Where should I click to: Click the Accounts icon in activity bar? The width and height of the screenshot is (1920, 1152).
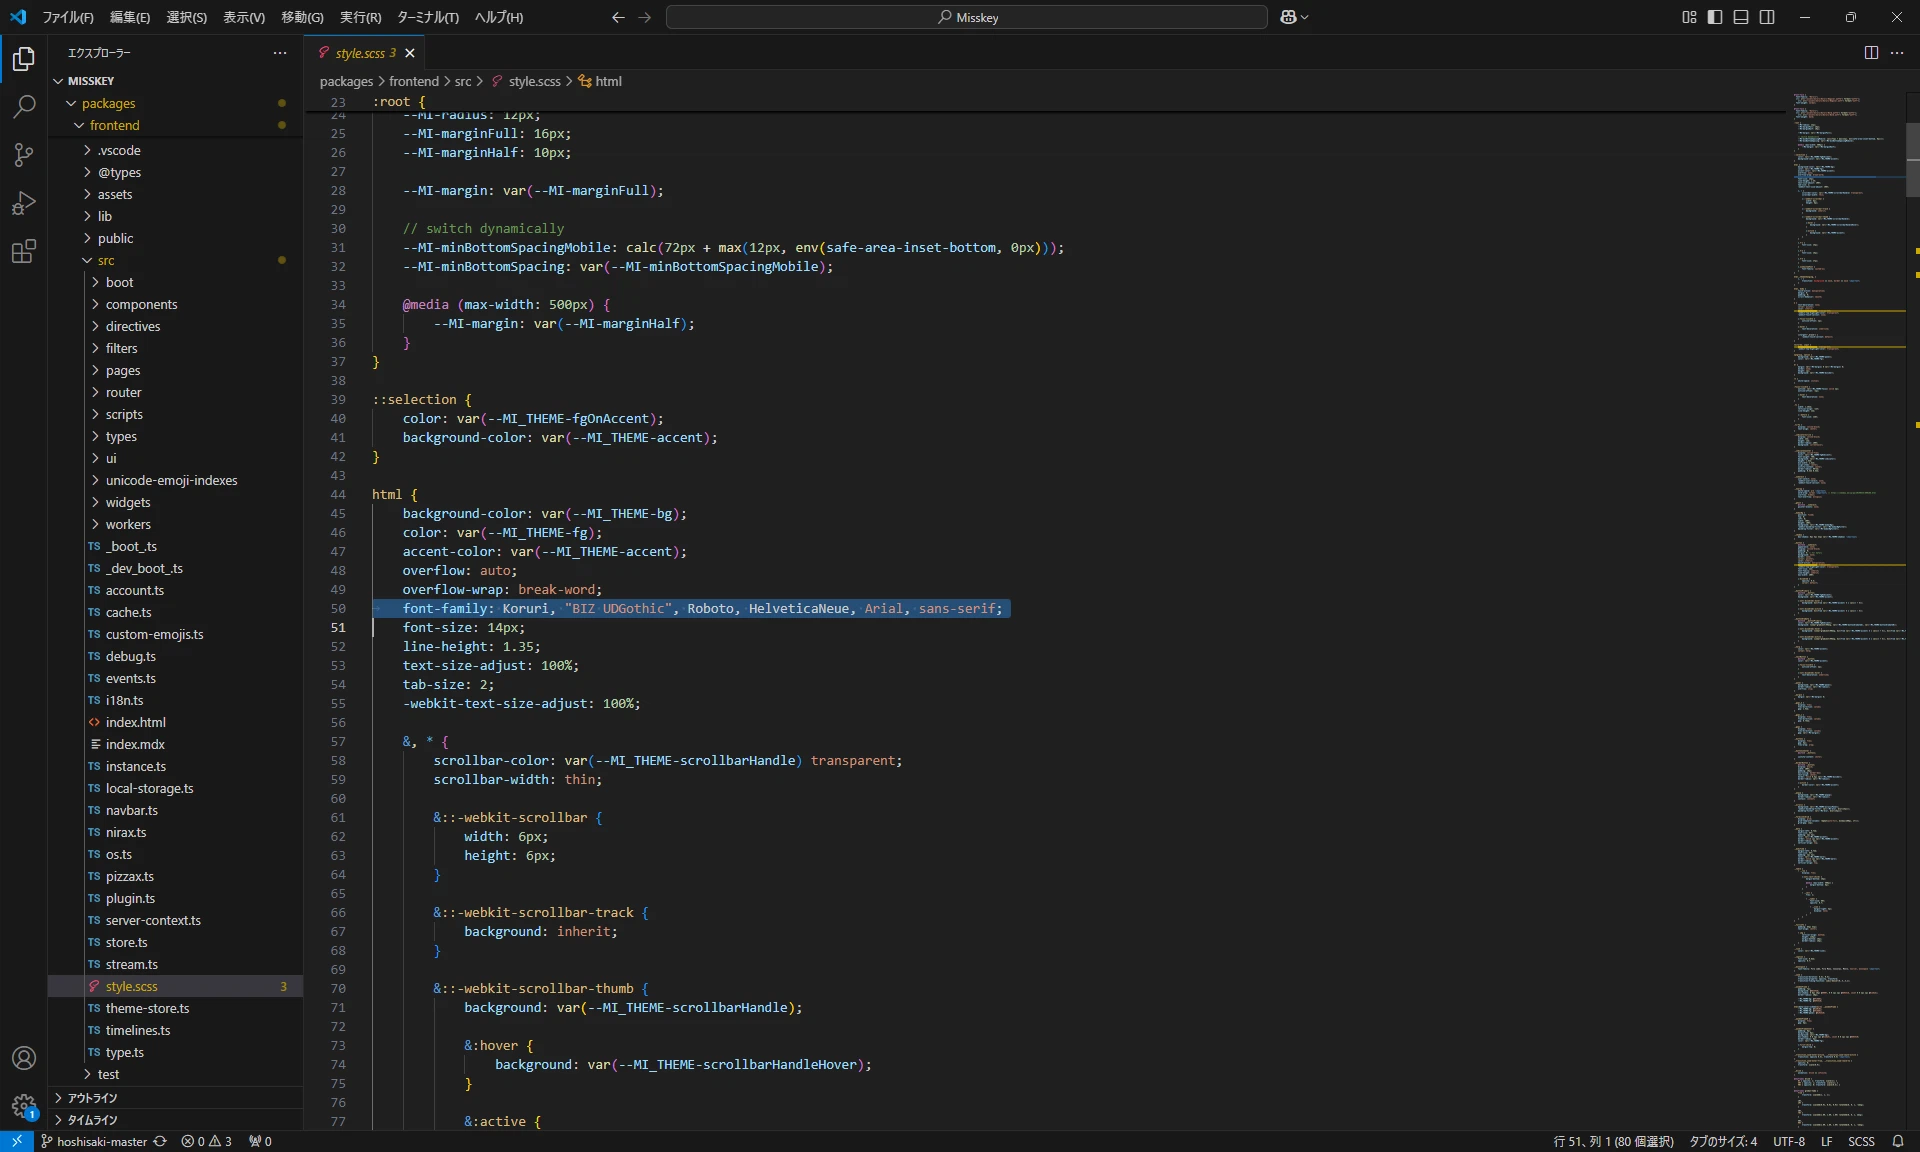click(23, 1057)
